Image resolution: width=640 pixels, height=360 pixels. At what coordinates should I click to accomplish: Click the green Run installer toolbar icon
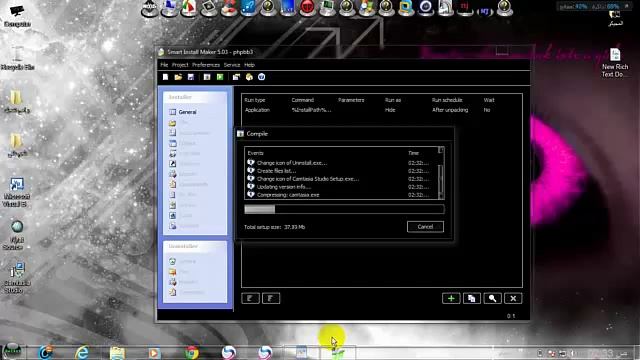[220, 77]
